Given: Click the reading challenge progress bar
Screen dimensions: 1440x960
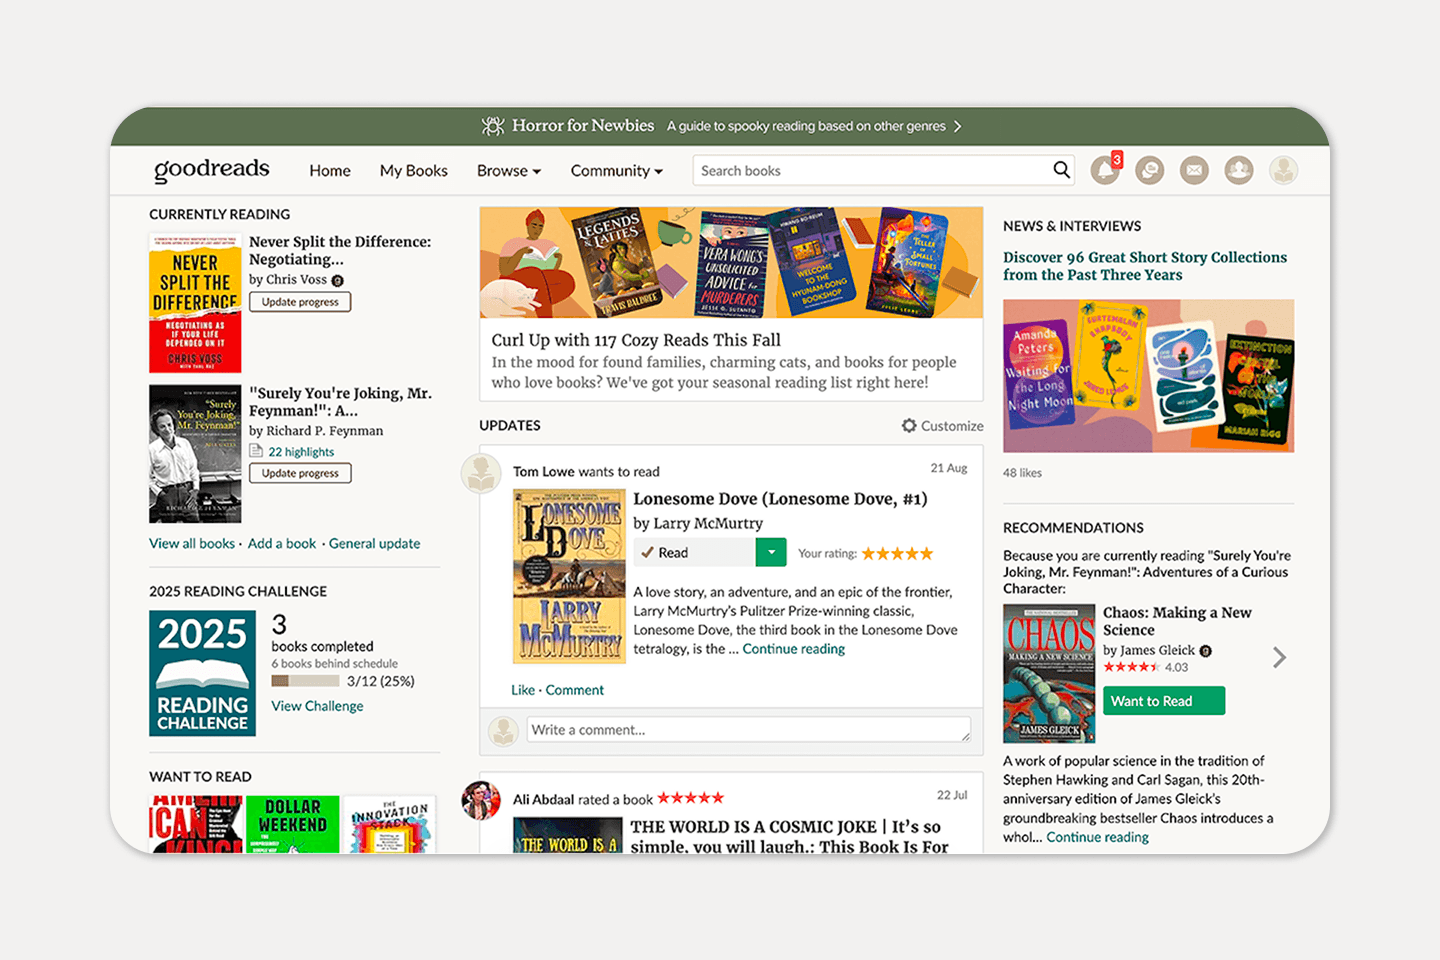Looking at the screenshot, I should tap(305, 681).
